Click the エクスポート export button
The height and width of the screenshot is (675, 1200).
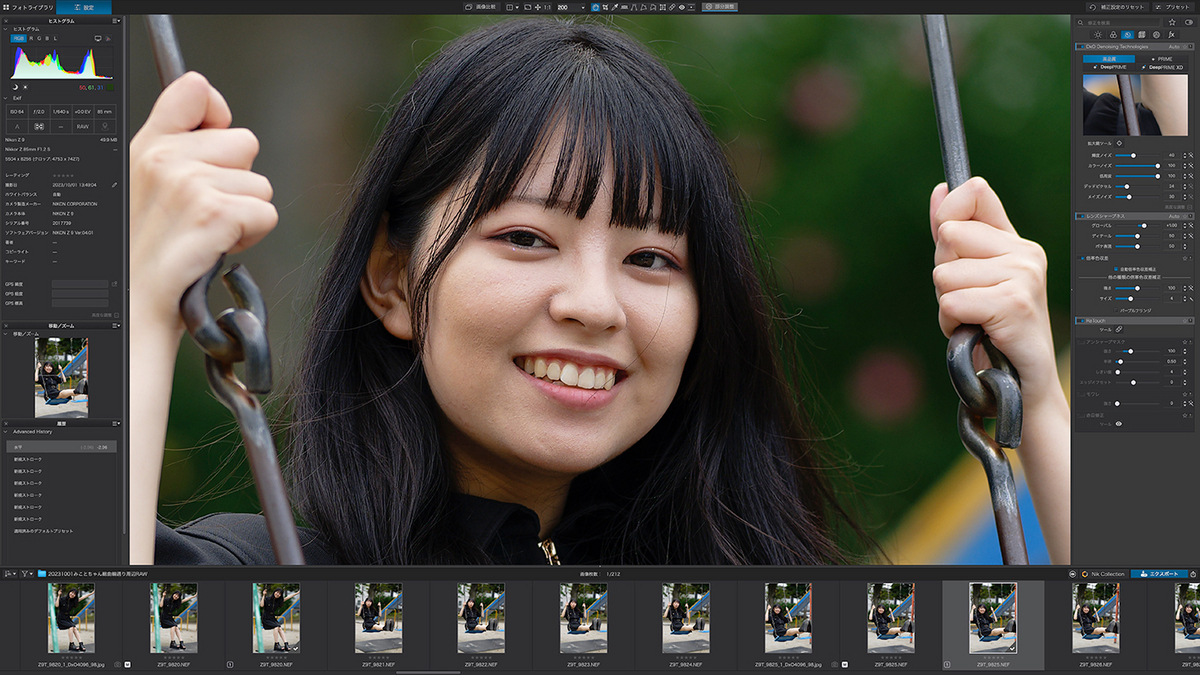(1160, 574)
